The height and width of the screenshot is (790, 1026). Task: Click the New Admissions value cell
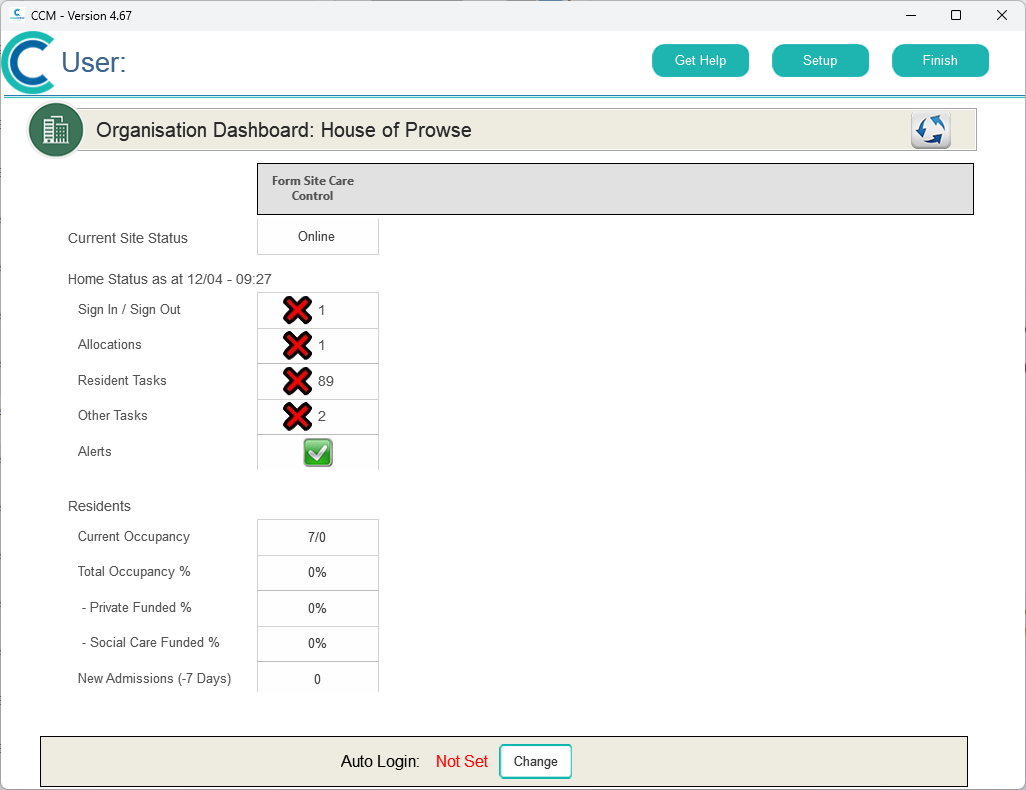pos(317,679)
